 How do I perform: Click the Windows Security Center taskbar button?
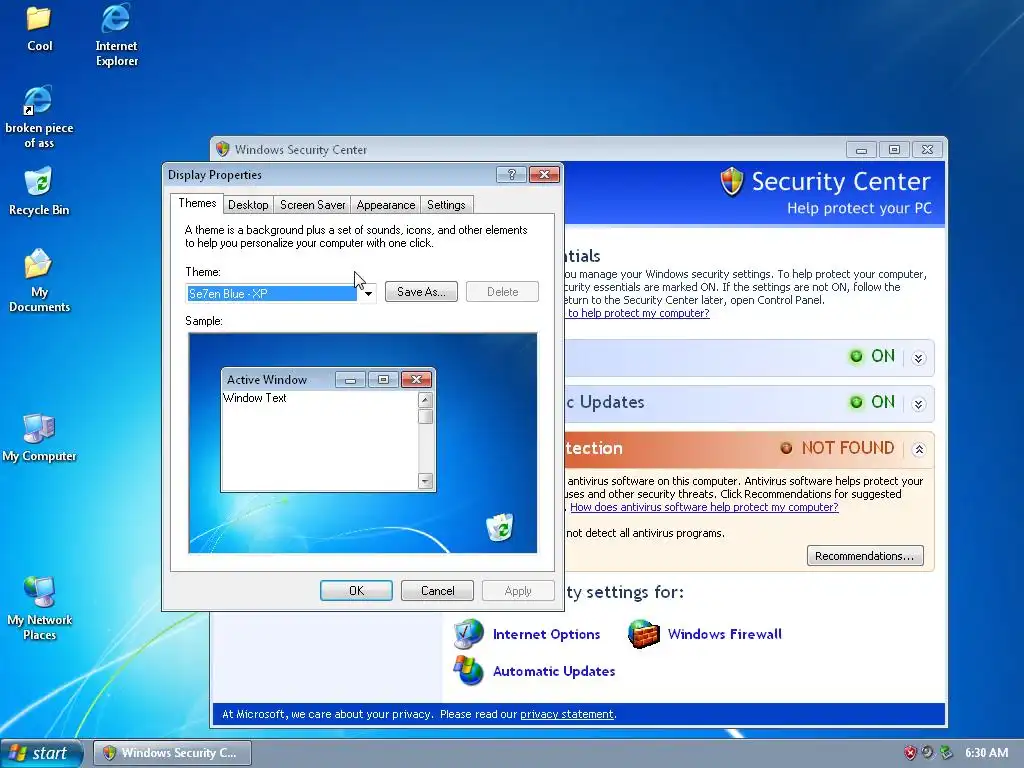coord(172,753)
